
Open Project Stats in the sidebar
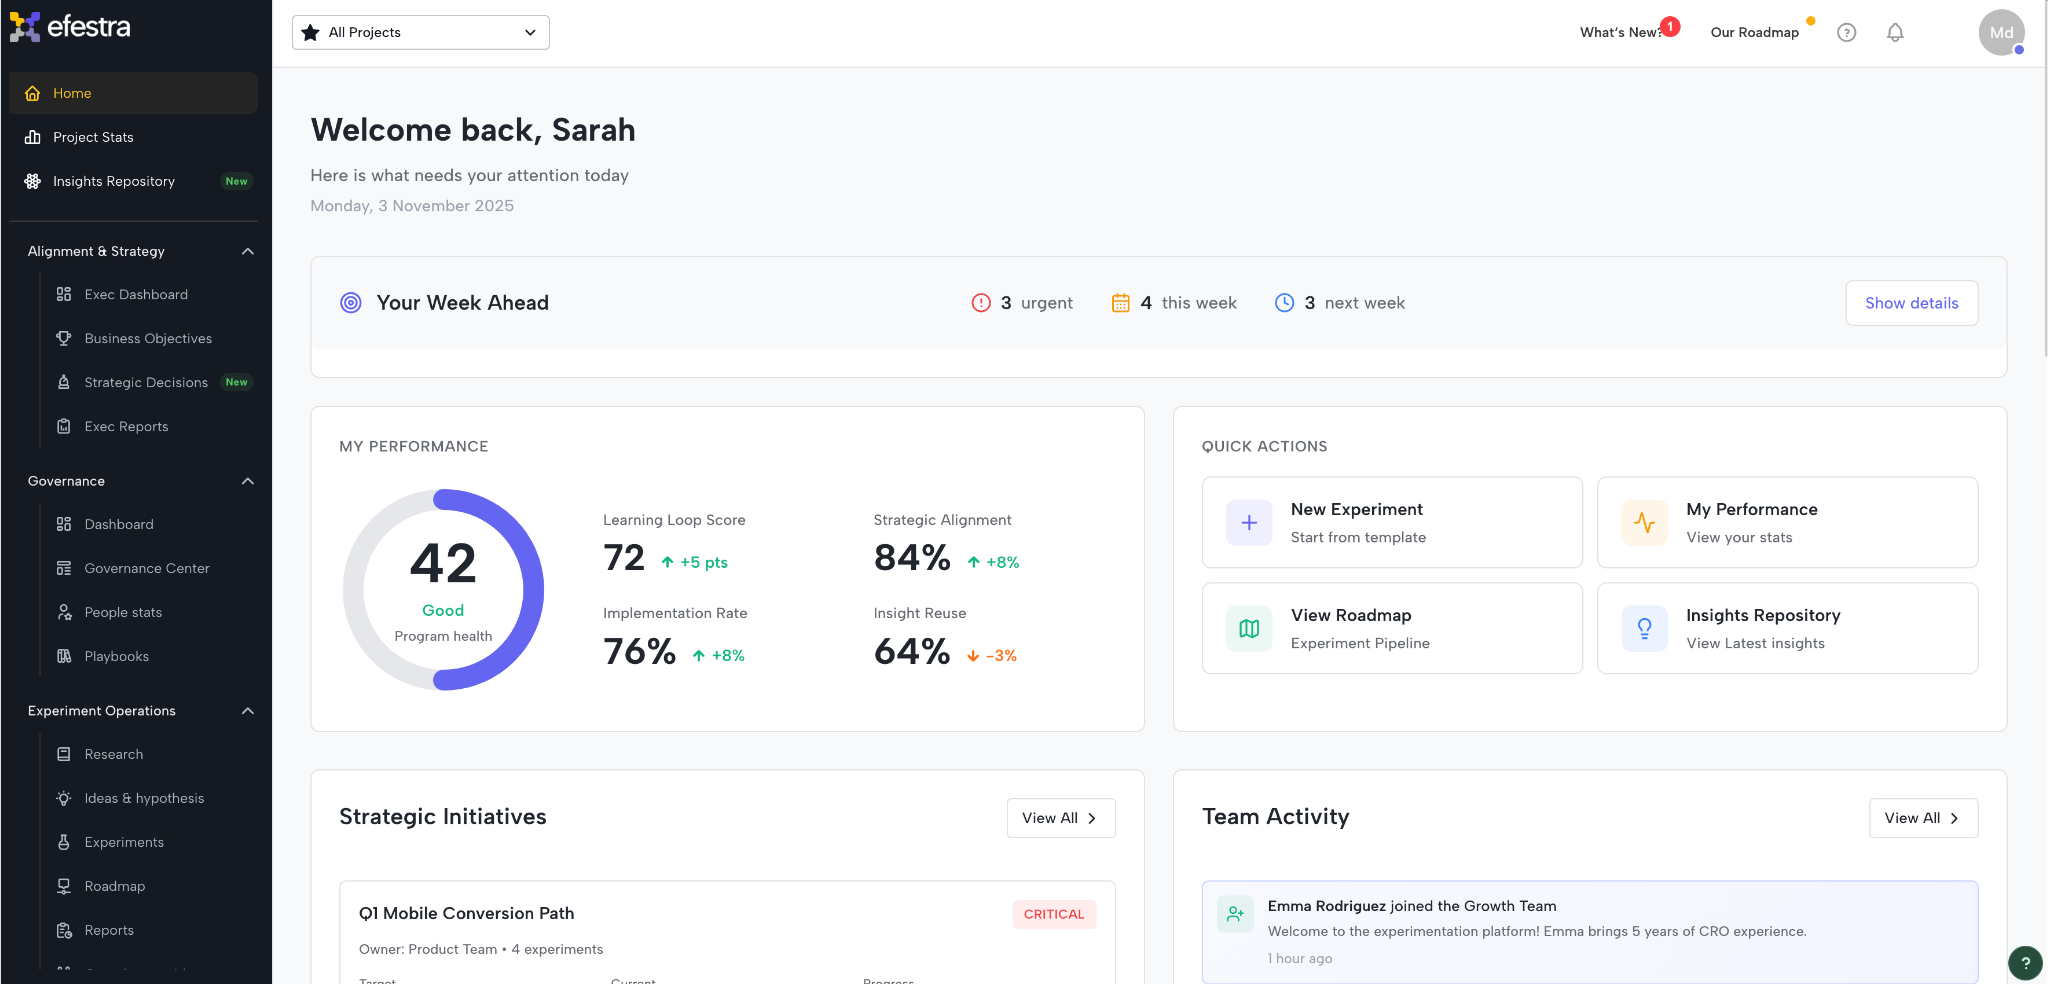pyautogui.click(x=93, y=138)
